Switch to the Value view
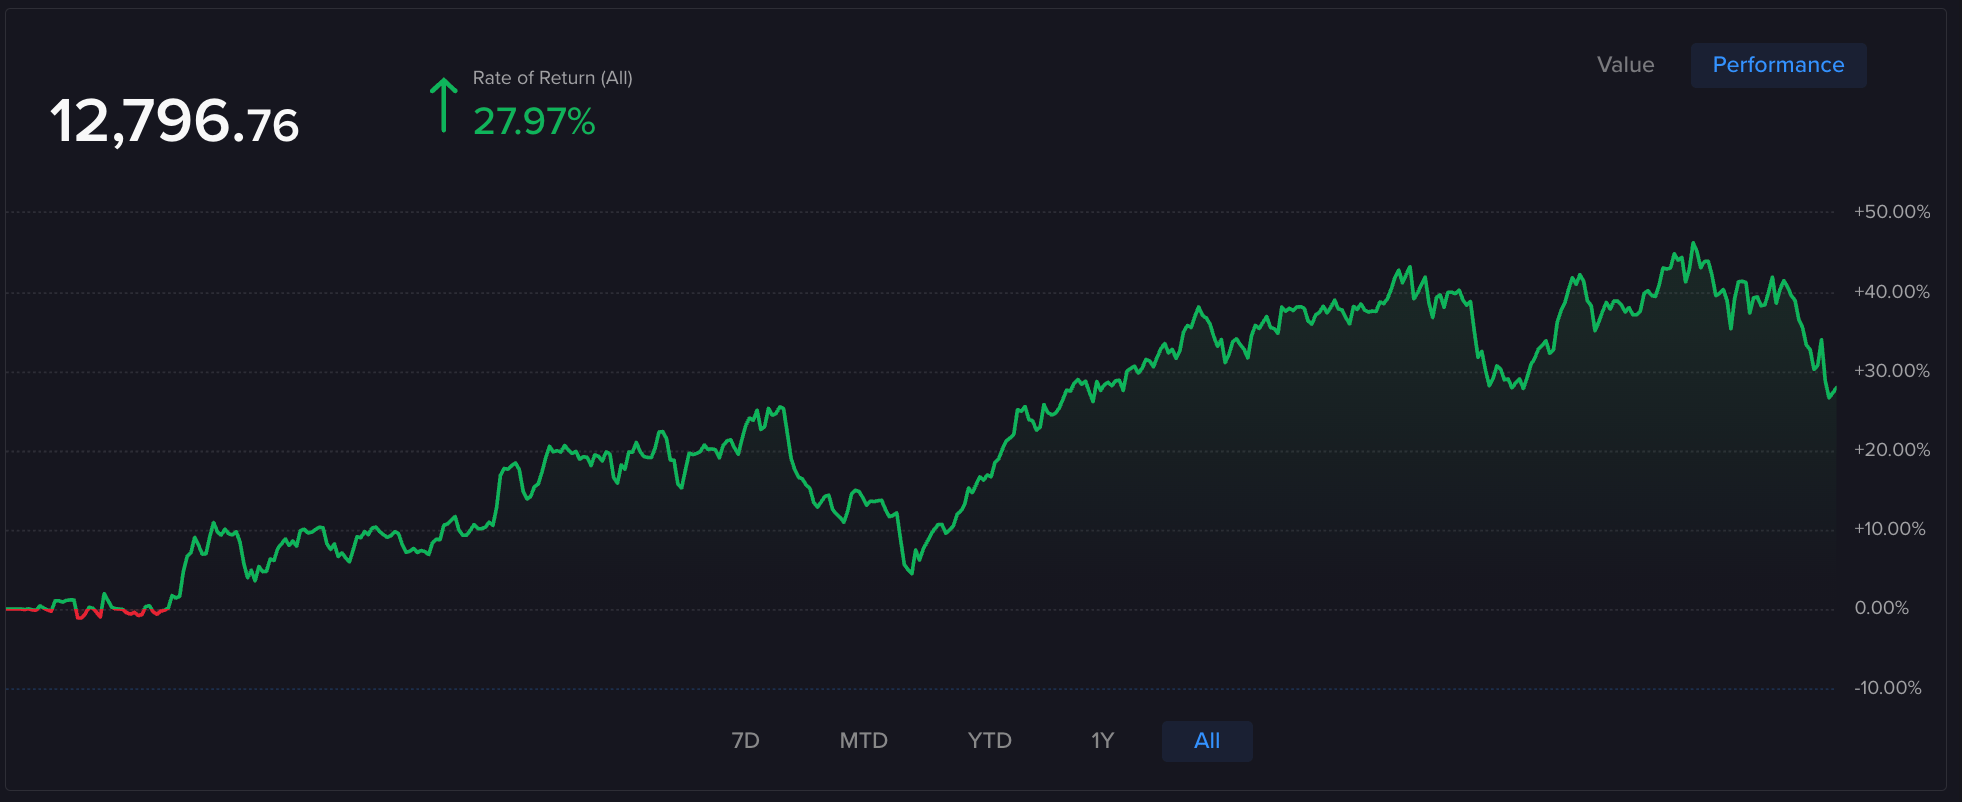The height and width of the screenshot is (802, 1962). point(1625,65)
